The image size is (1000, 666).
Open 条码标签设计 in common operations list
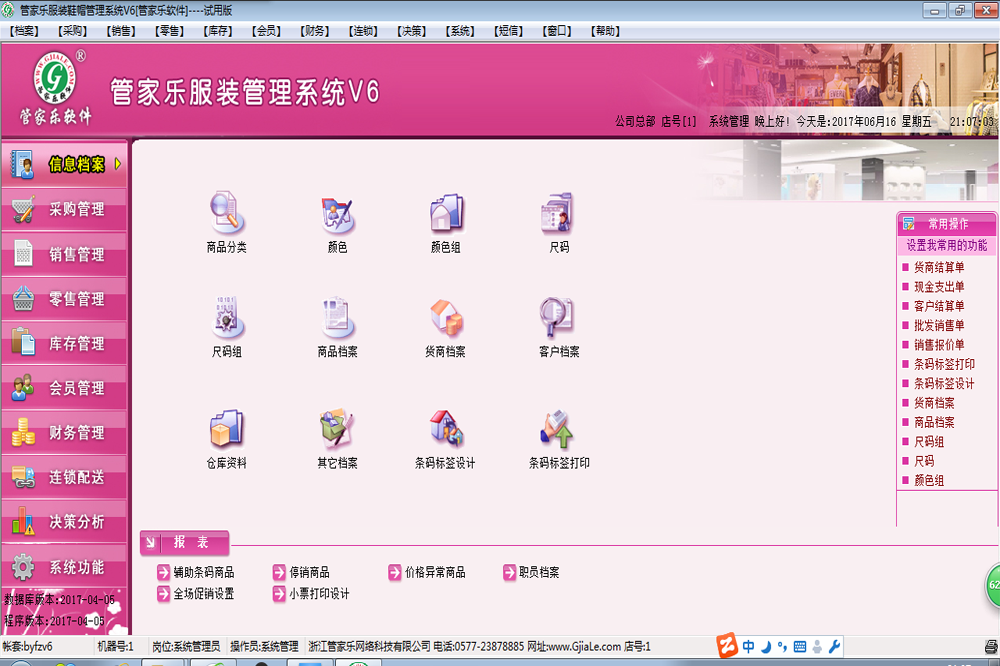pos(944,383)
